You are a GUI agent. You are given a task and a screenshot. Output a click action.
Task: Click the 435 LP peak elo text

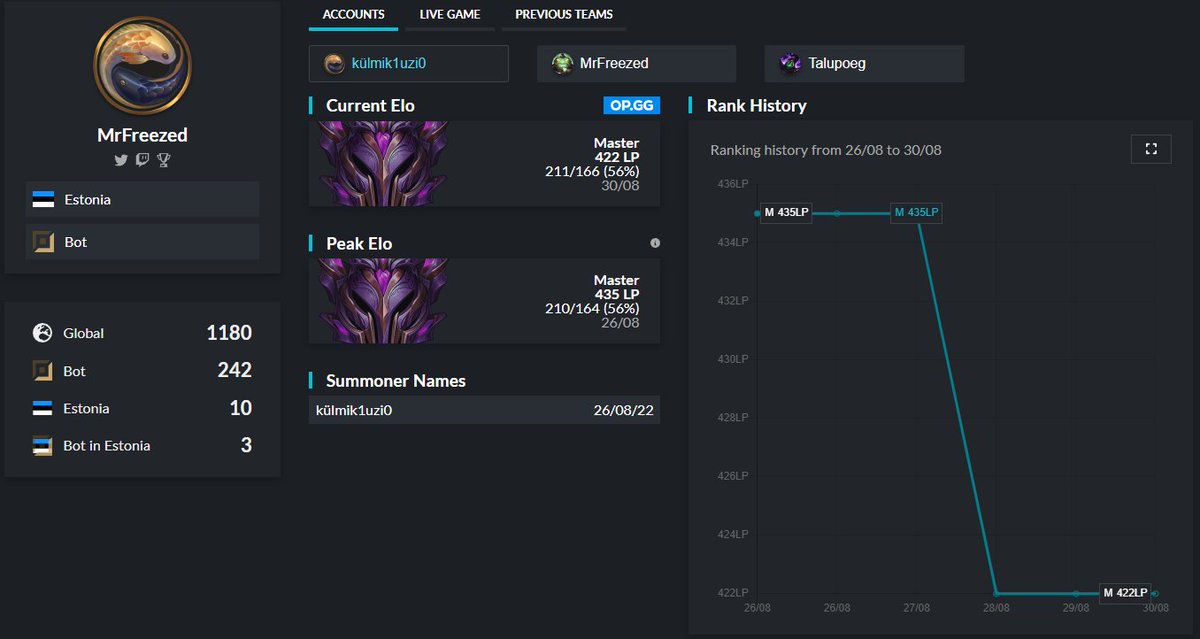[x=617, y=294]
